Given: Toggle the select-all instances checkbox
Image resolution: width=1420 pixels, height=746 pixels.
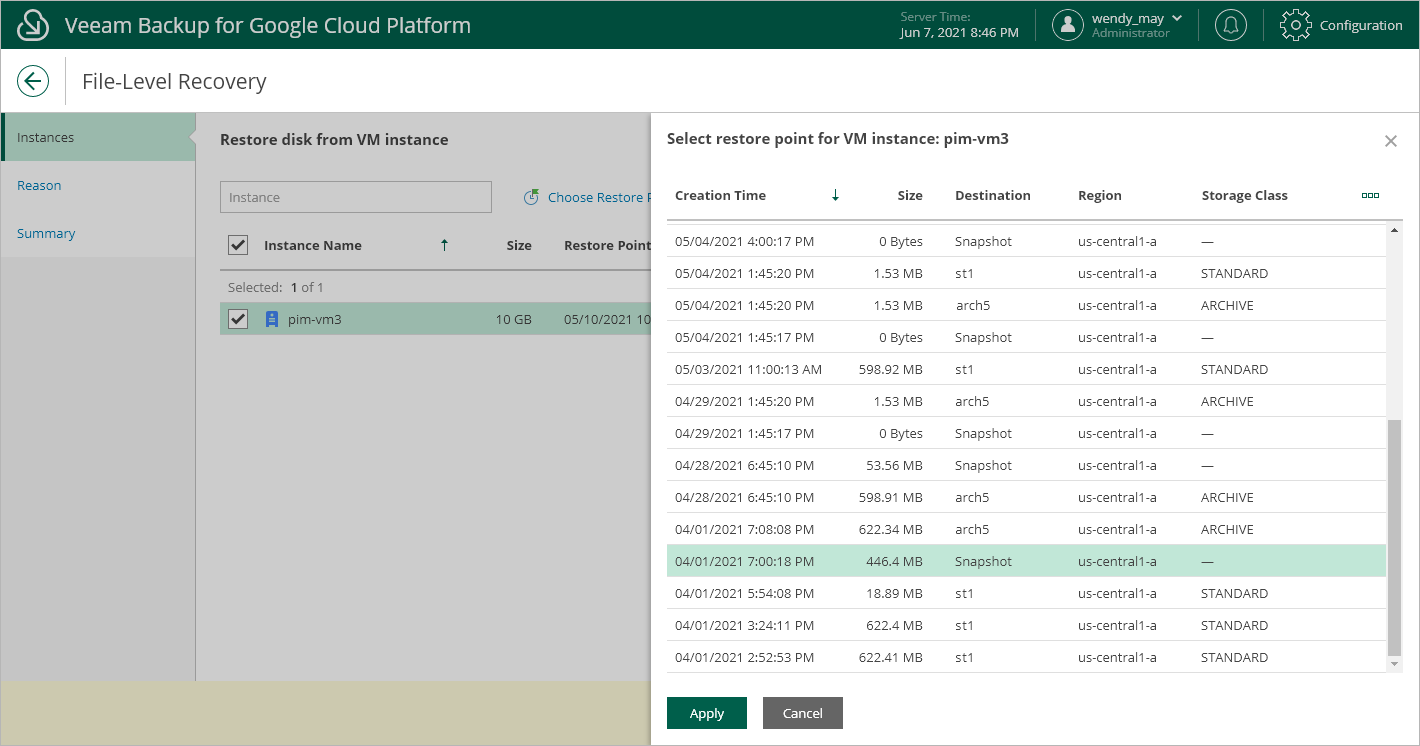Looking at the screenshot, I should click(x=238, y=245).
